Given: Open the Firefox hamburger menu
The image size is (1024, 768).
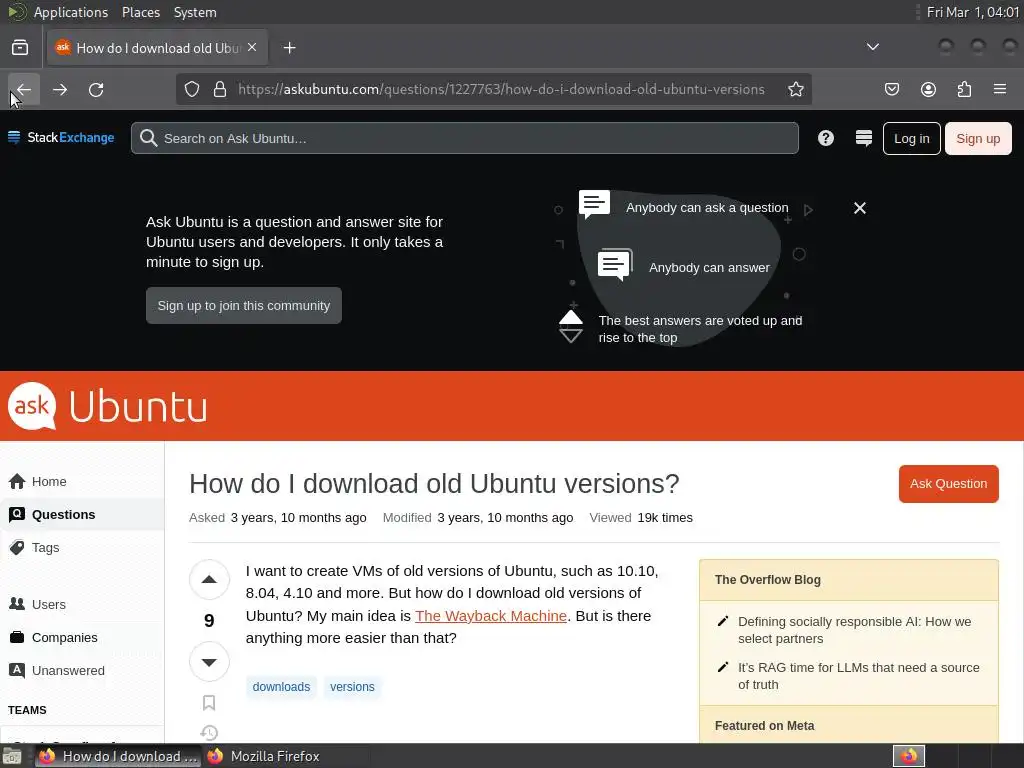Looking at the screenshot, I should click(x=1000, y=89).
